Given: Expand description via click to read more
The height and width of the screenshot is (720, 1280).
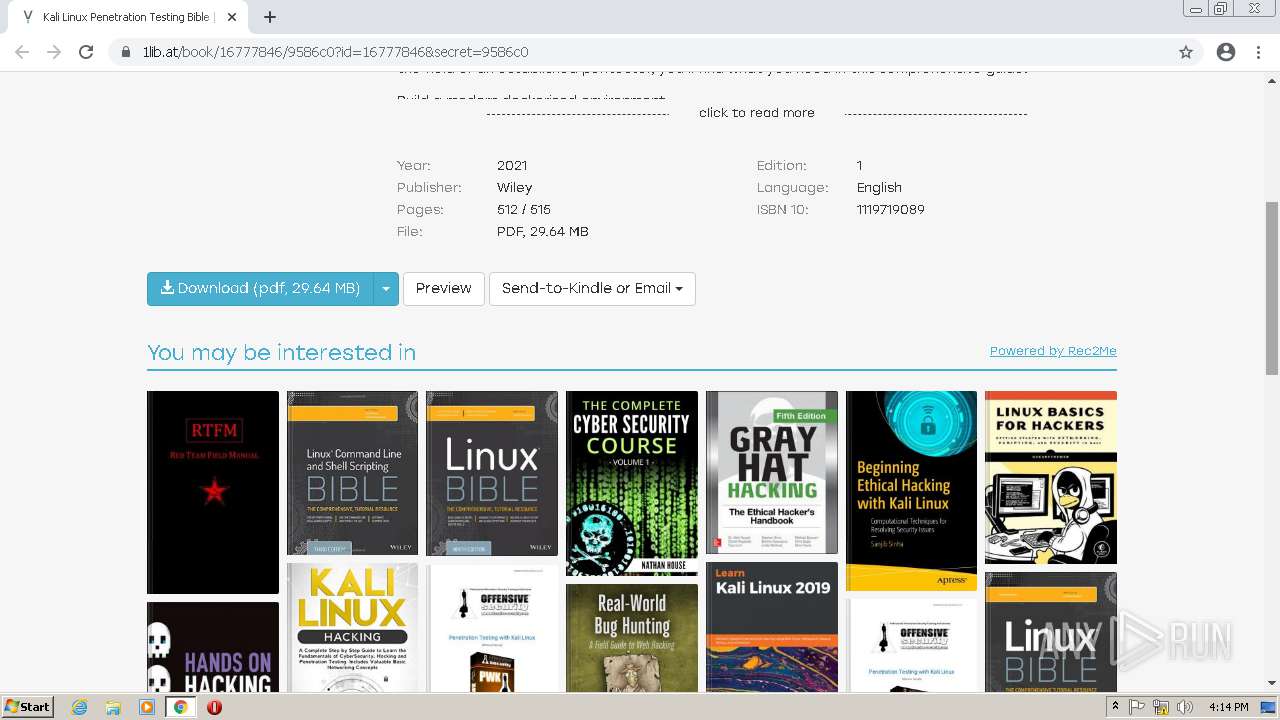Looking at the screenshot, I should click(757, 113).
